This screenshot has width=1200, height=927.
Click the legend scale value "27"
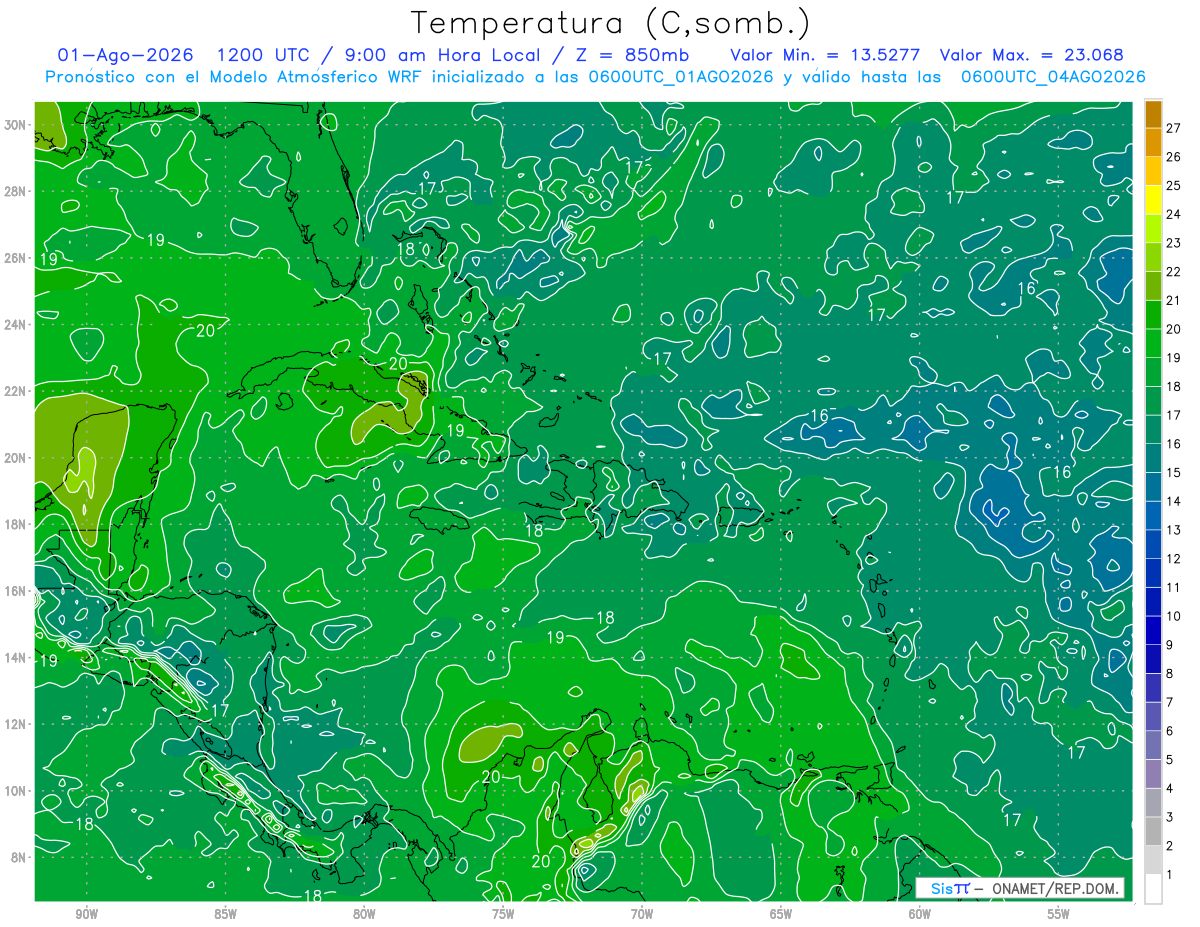1174,128
